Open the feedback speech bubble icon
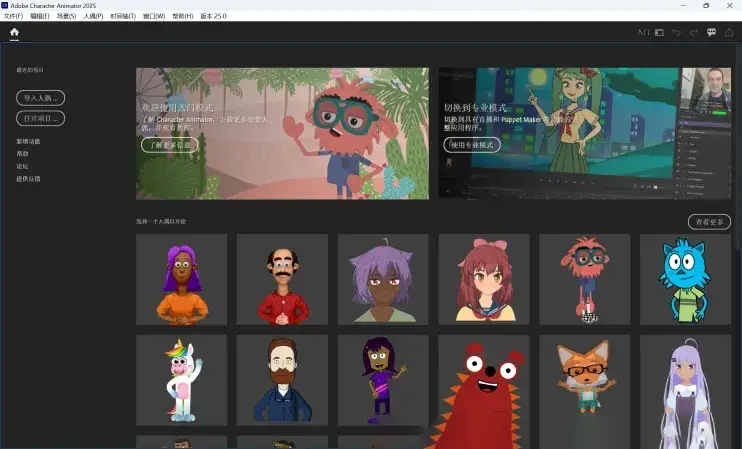 pos(711,33)
